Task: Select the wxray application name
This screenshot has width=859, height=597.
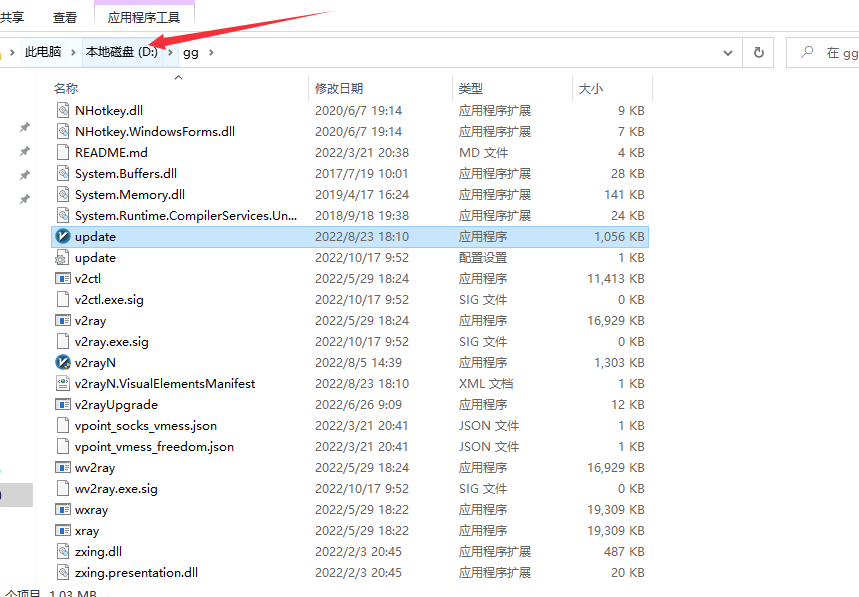Action: (91, 509)
